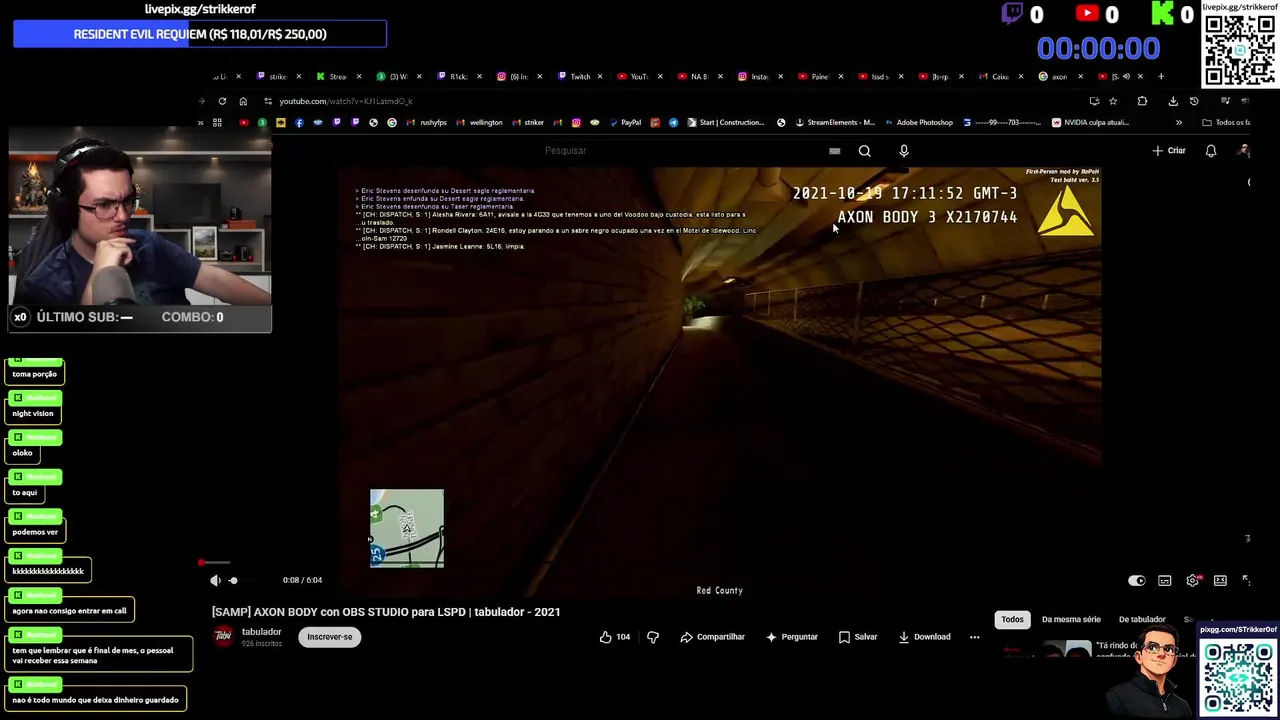Open more actions ellipsis menu
The width and height of the screenshot is (1280, 720).
974,637
